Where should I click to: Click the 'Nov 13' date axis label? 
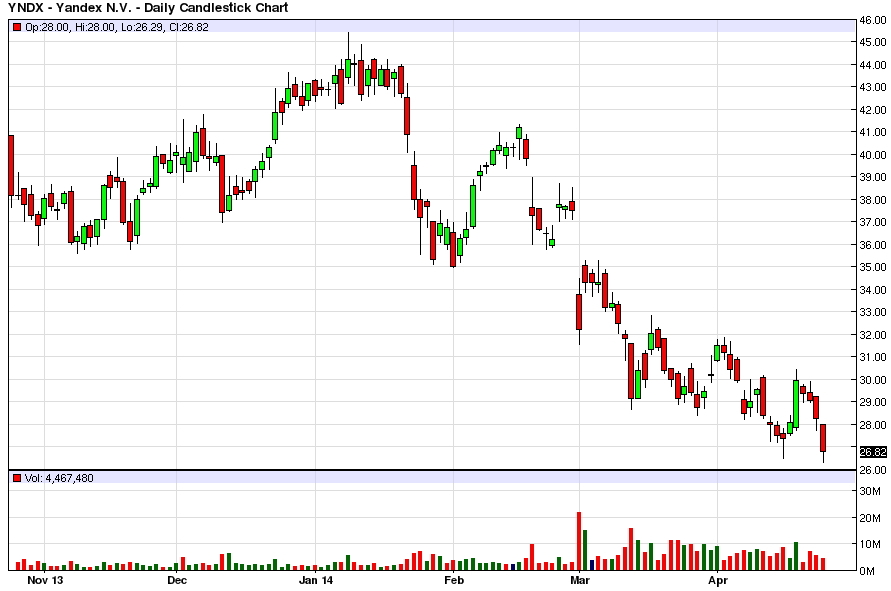(x=45, y=580)
